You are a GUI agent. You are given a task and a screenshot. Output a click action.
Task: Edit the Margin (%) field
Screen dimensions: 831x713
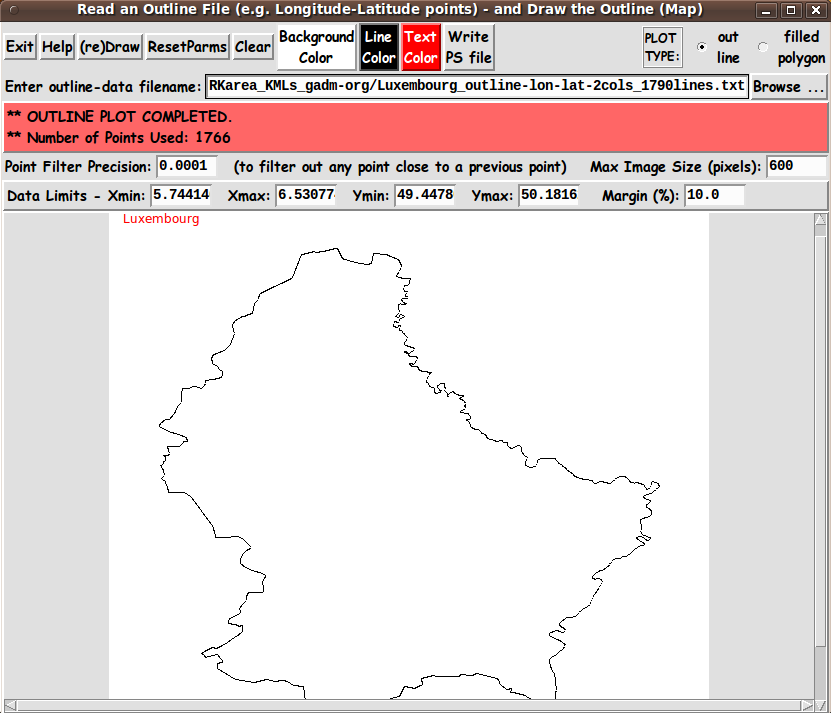715,195
